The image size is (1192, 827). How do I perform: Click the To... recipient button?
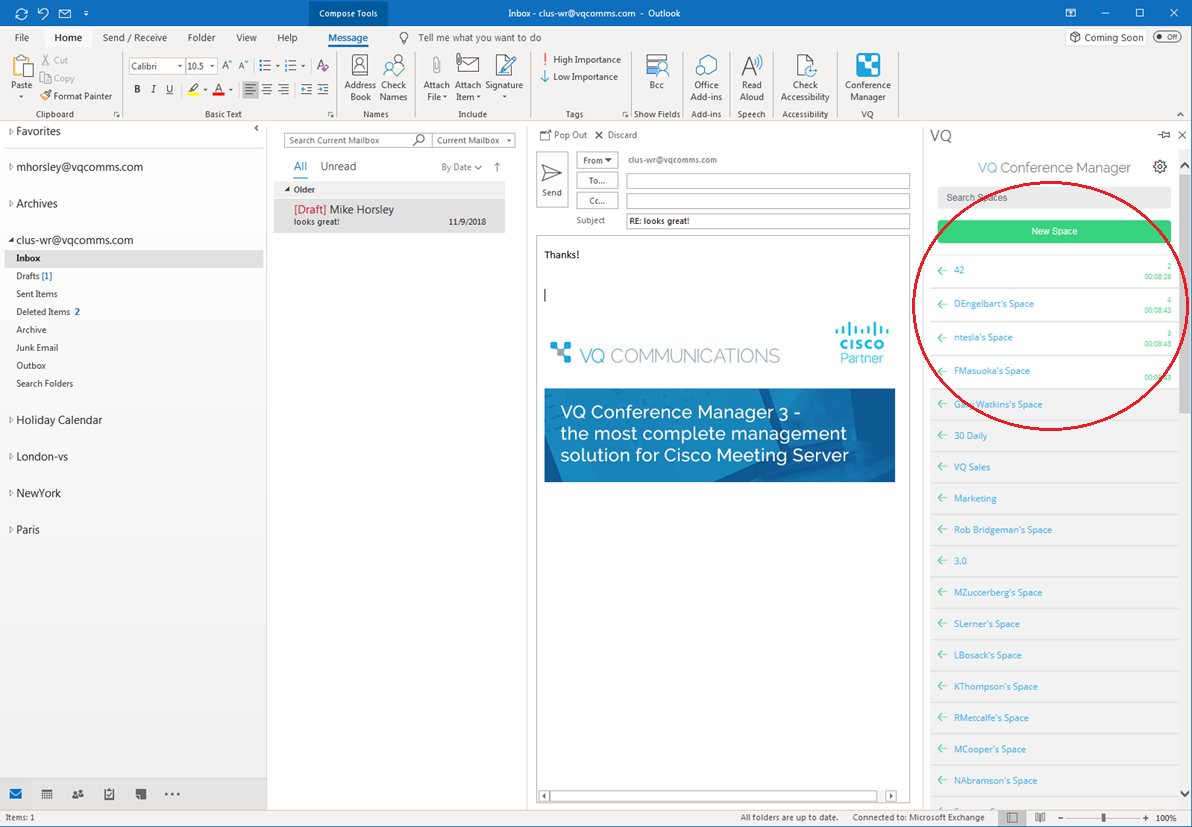pos(598,181)
